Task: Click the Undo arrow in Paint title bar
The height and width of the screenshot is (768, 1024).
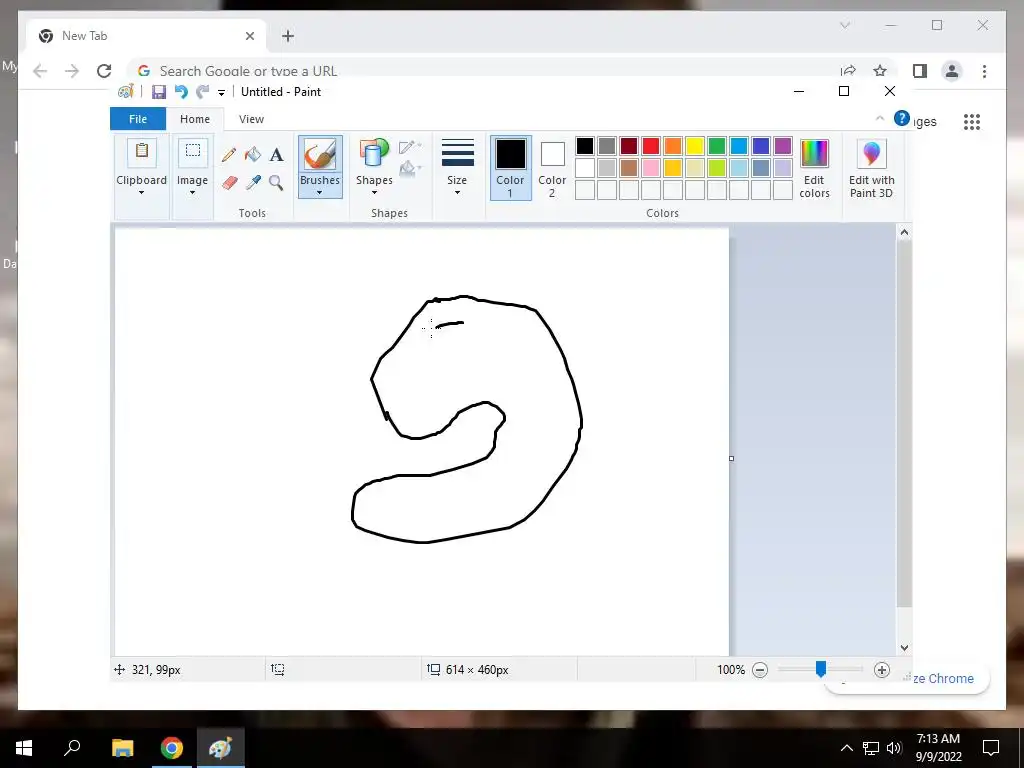Action: 181,92
